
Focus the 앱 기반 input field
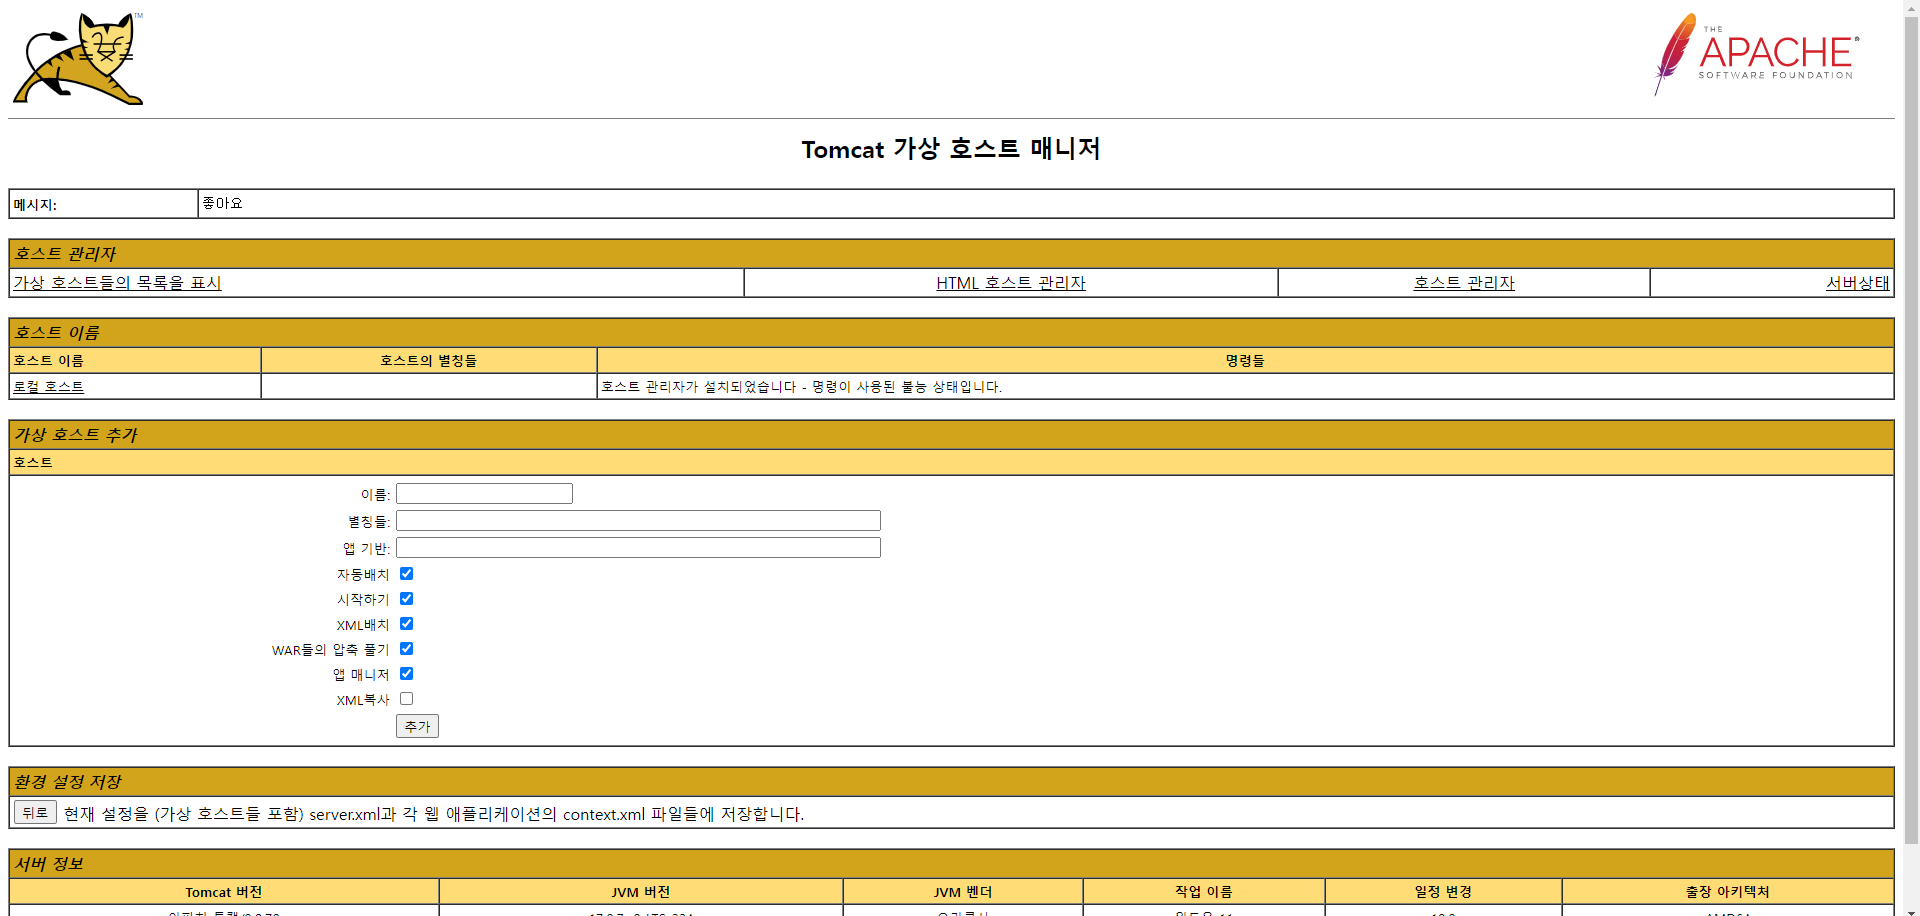[x=638, y=548]
